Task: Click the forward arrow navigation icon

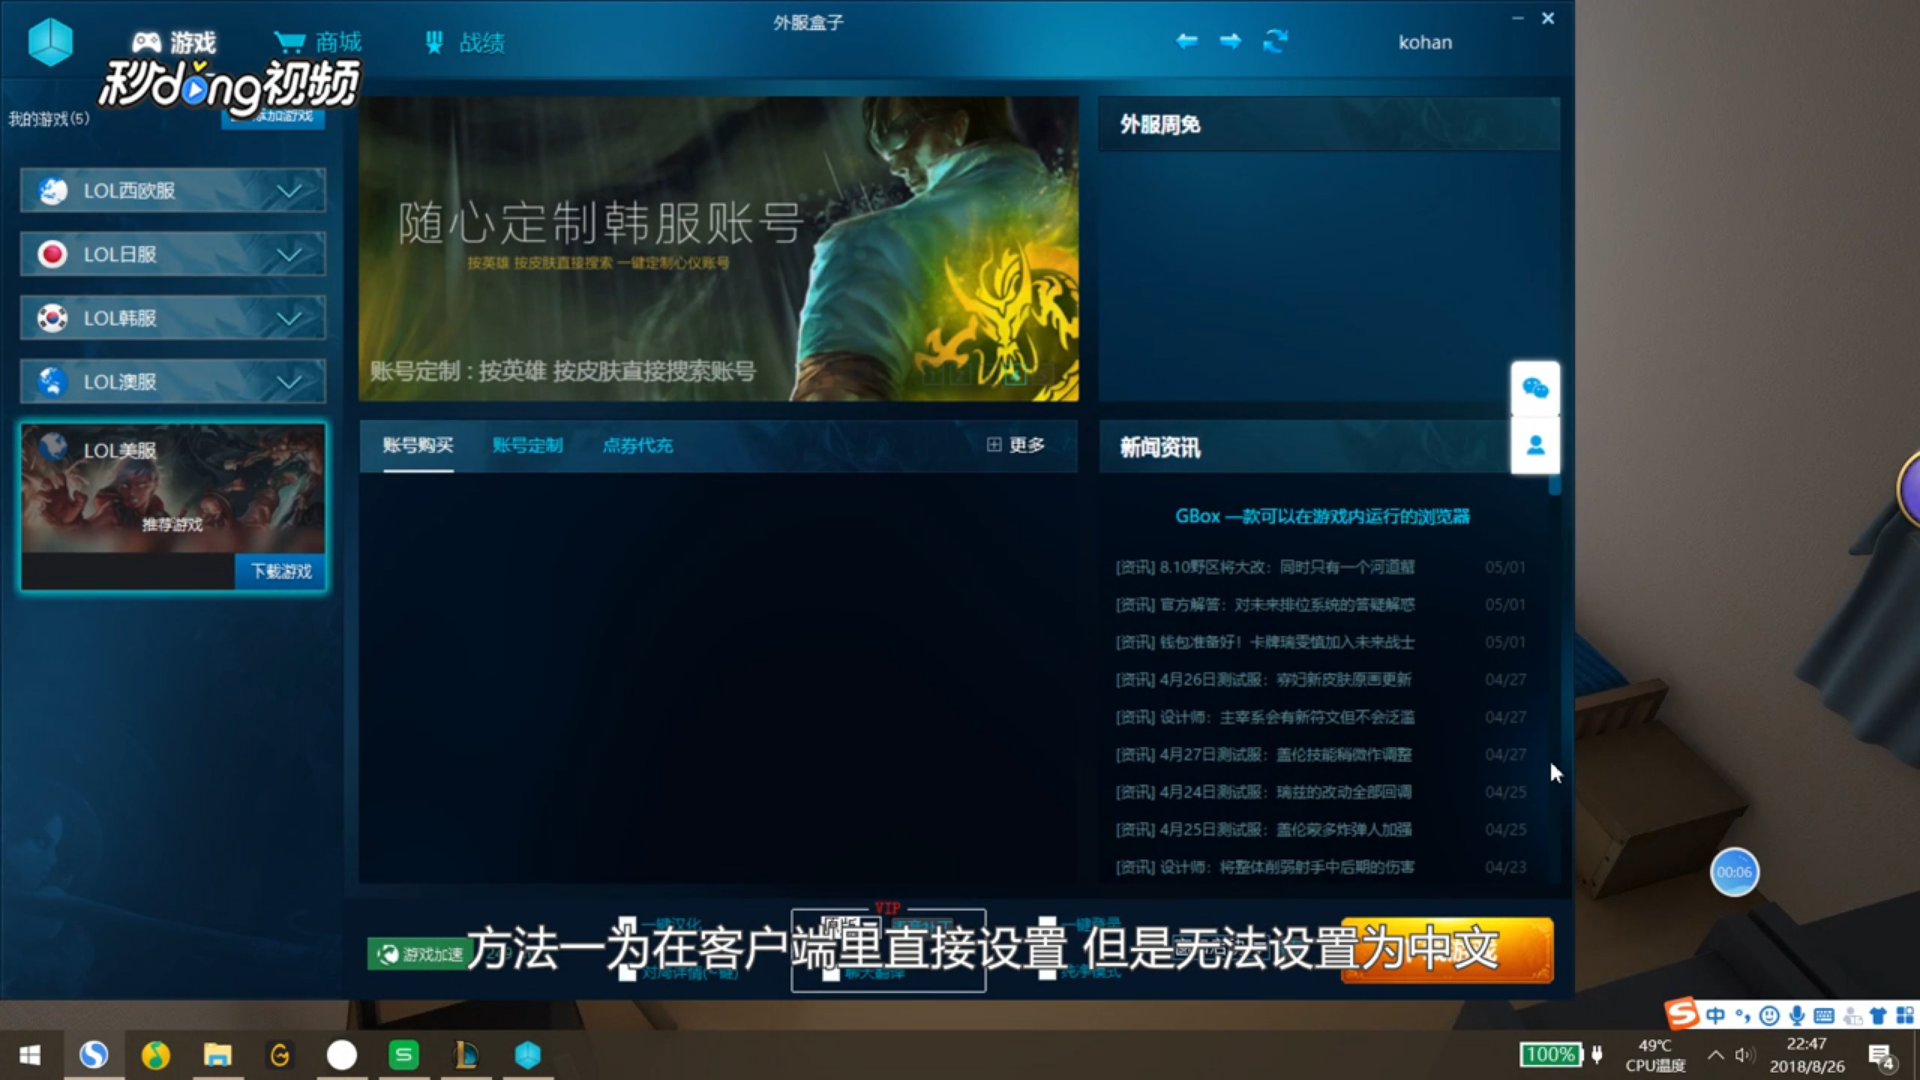Action: click(x=1231, y=41)
